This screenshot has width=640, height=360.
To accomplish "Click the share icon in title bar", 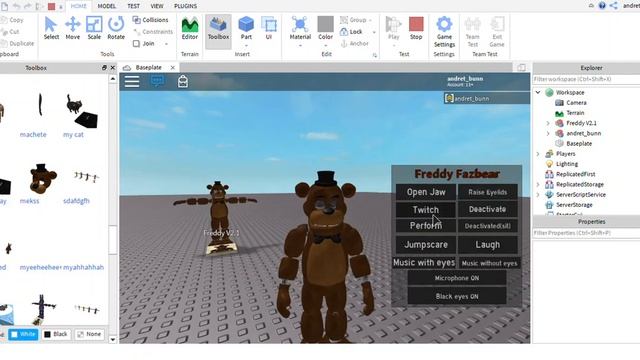I will (x=614, y=5).
